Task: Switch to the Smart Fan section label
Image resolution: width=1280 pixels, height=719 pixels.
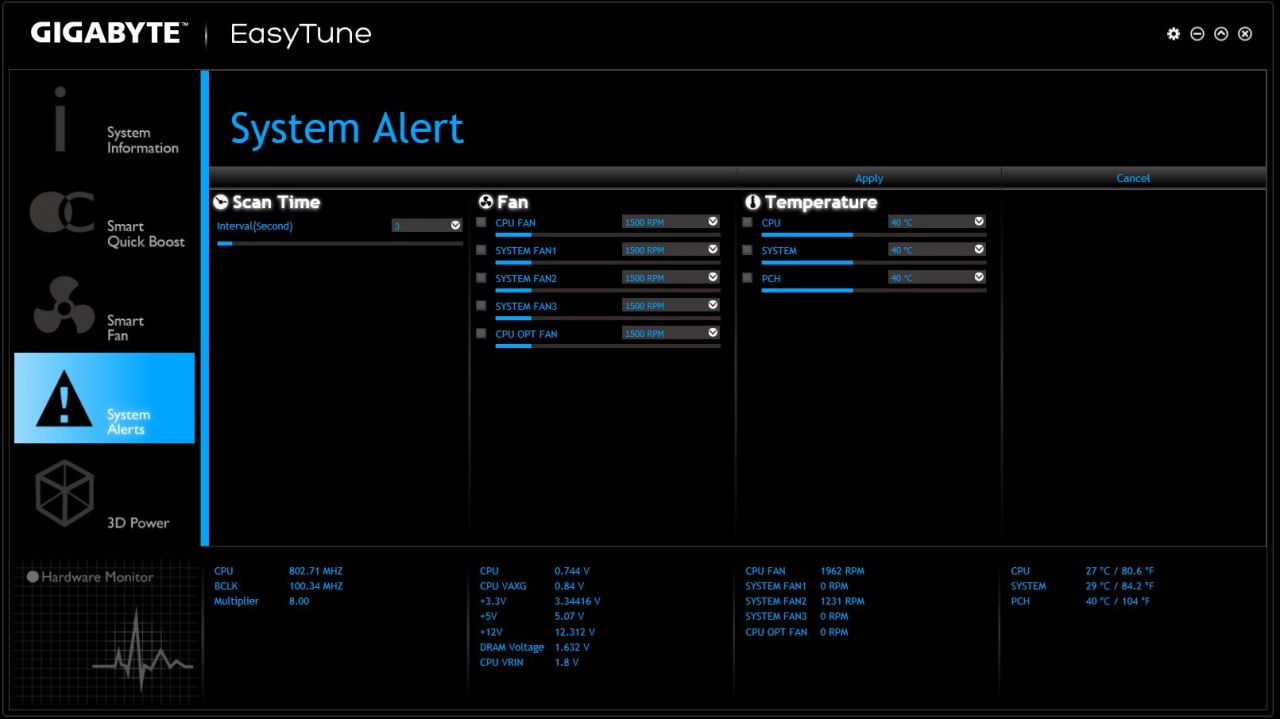Action: [125, 328]
